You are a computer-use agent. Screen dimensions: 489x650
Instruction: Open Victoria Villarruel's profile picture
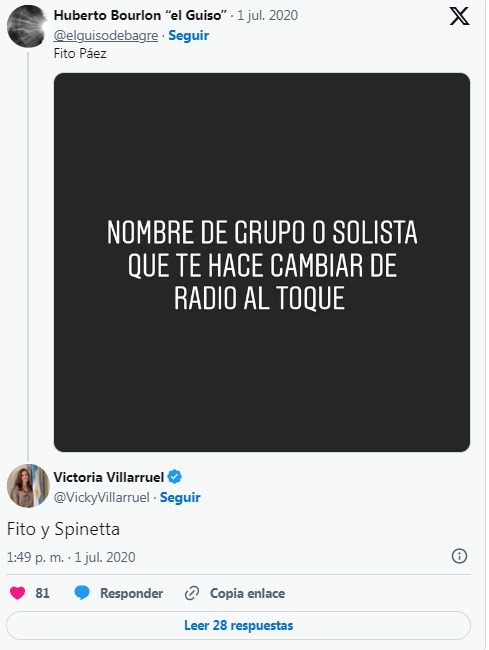(28, 485)
